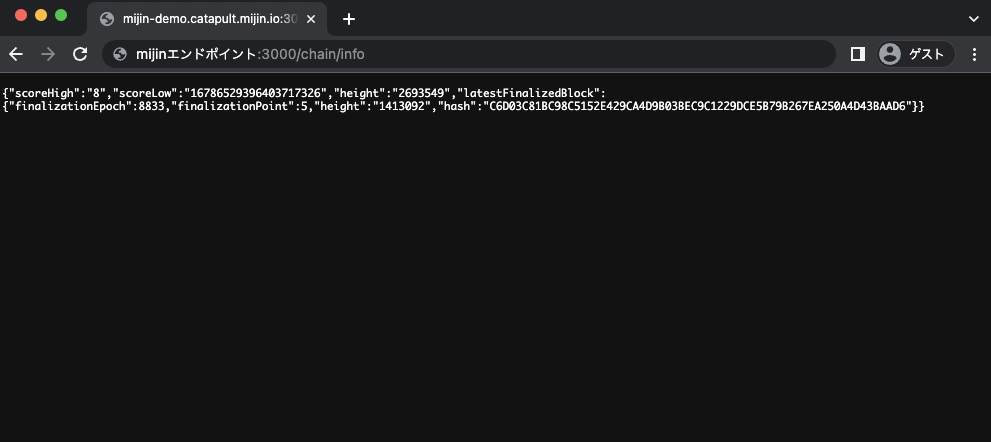This screenshot has width=991, height=442.
Task: Reload the chain info page
Action: 80,54
